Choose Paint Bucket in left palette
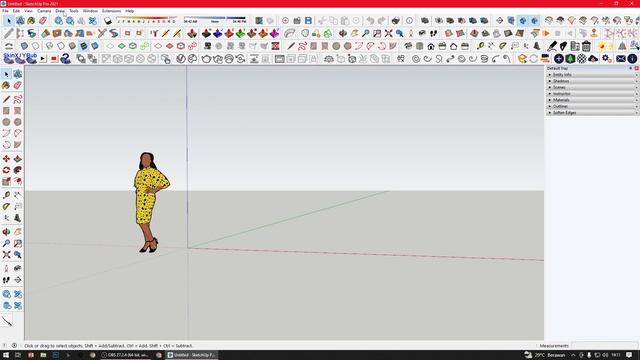Viewport: 640px width, 360px height. click(6, 85)
